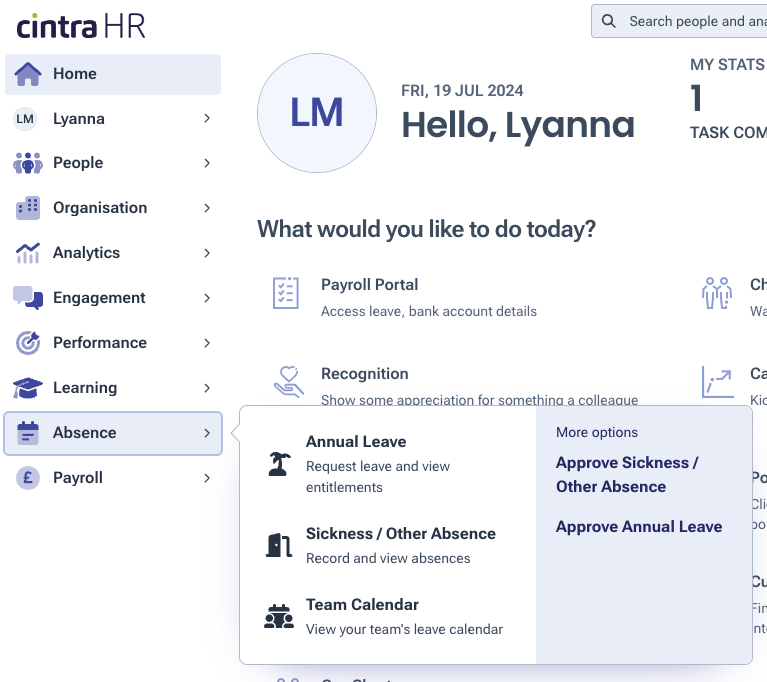The height and width of the screenshot is (682, 767).
Task: Expand the Organisation submenu arrow
Action: [x=207, y=208]
